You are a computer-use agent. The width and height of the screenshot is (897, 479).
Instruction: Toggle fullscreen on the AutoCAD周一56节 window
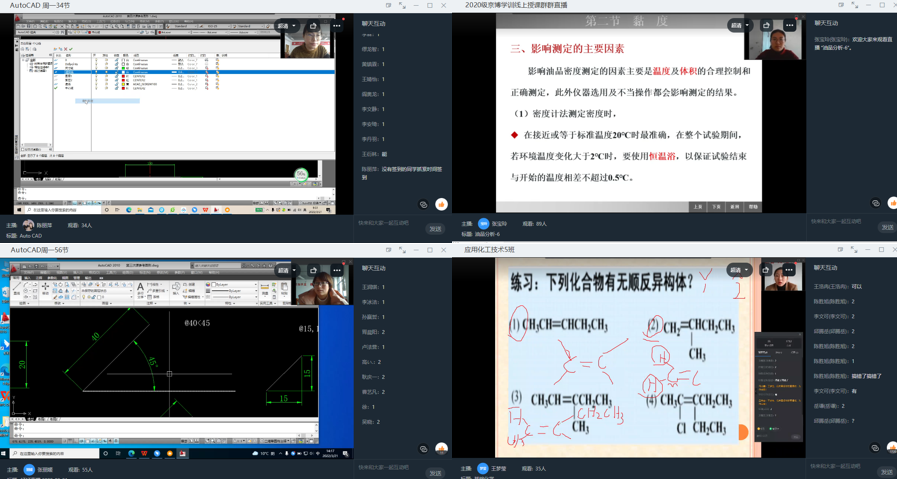[x=402, y=250]
